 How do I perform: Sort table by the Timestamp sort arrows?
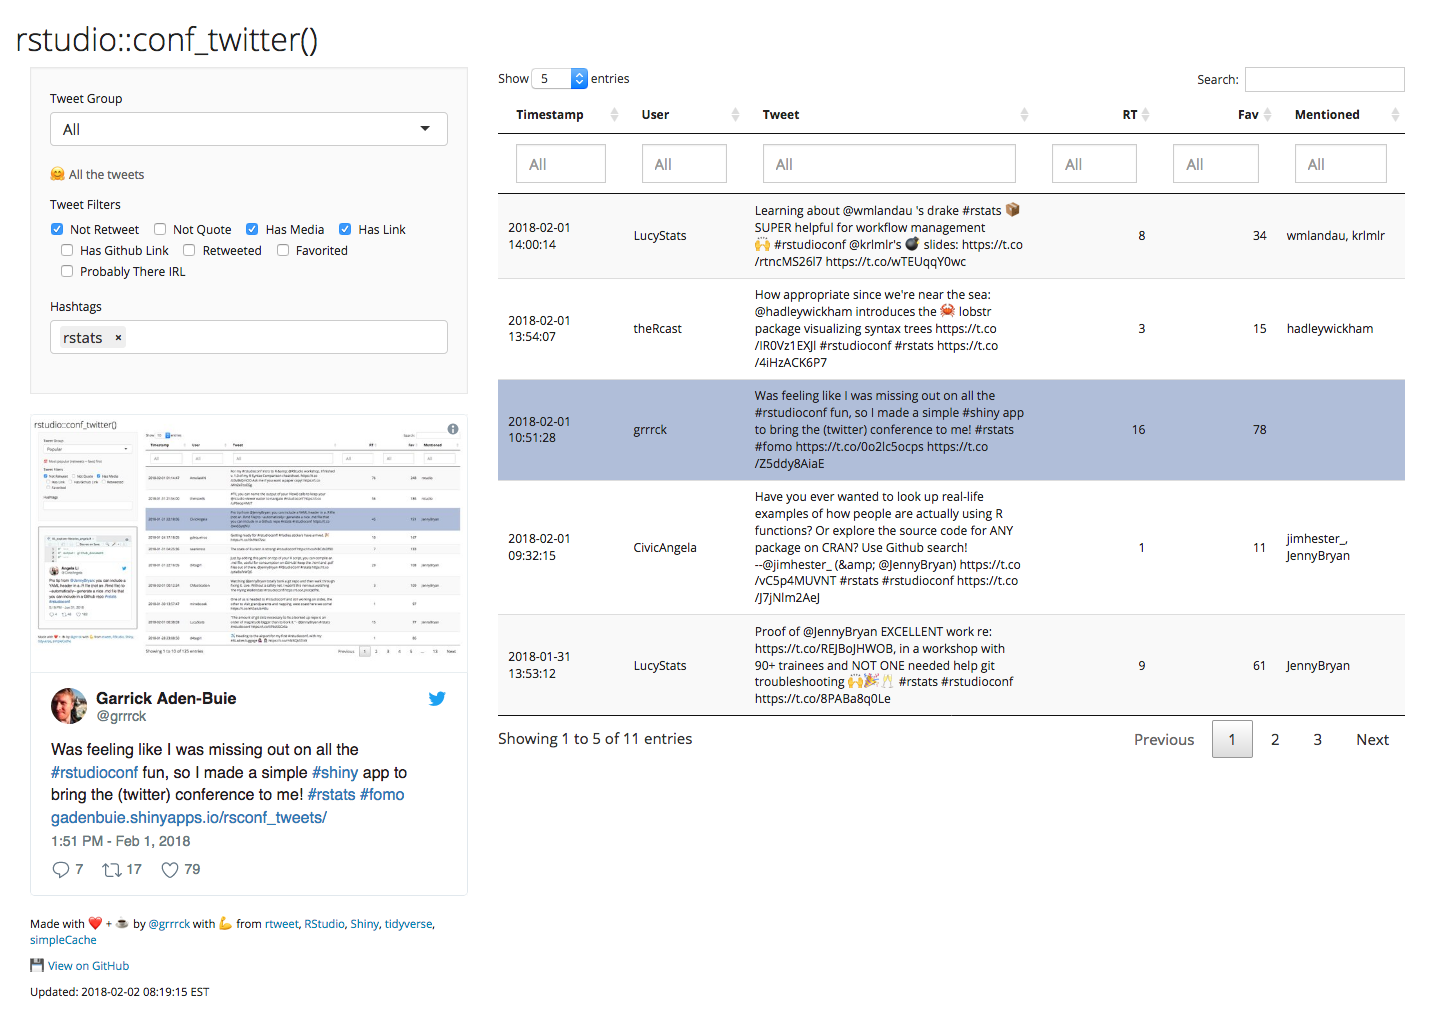(x=614, y=115)
